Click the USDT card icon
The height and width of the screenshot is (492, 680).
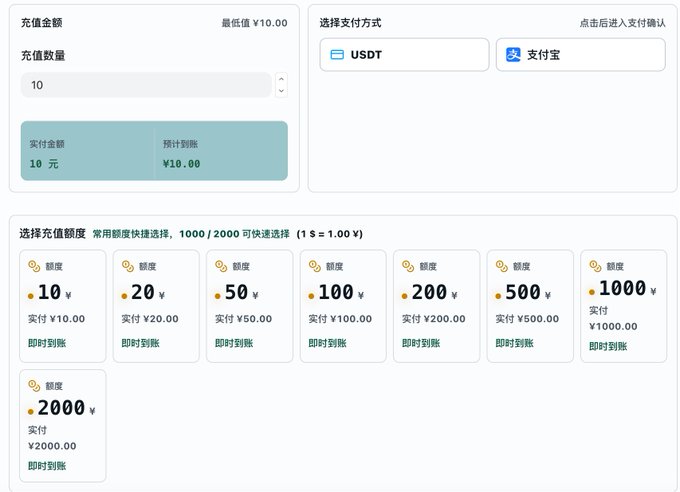337,55
